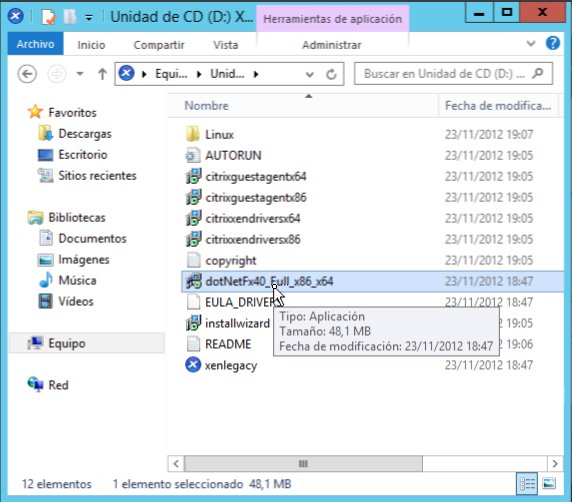Select the EULA_DRIVERS file icon
The image size is (572, 502).
coord(193,302)
